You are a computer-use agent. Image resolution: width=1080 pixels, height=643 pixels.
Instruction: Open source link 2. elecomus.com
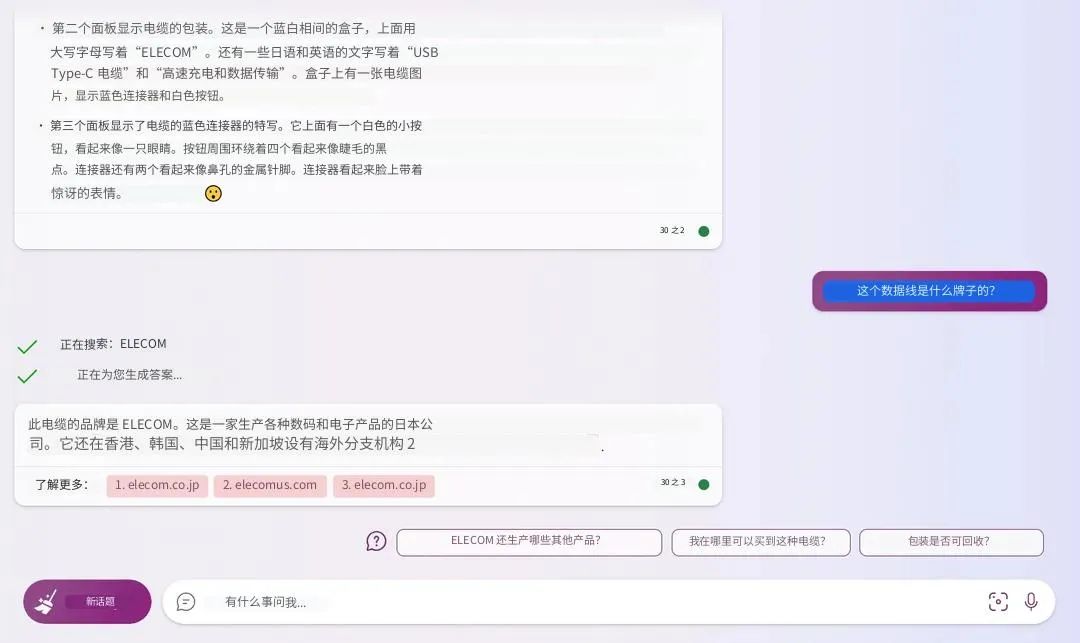click(270, 485)
